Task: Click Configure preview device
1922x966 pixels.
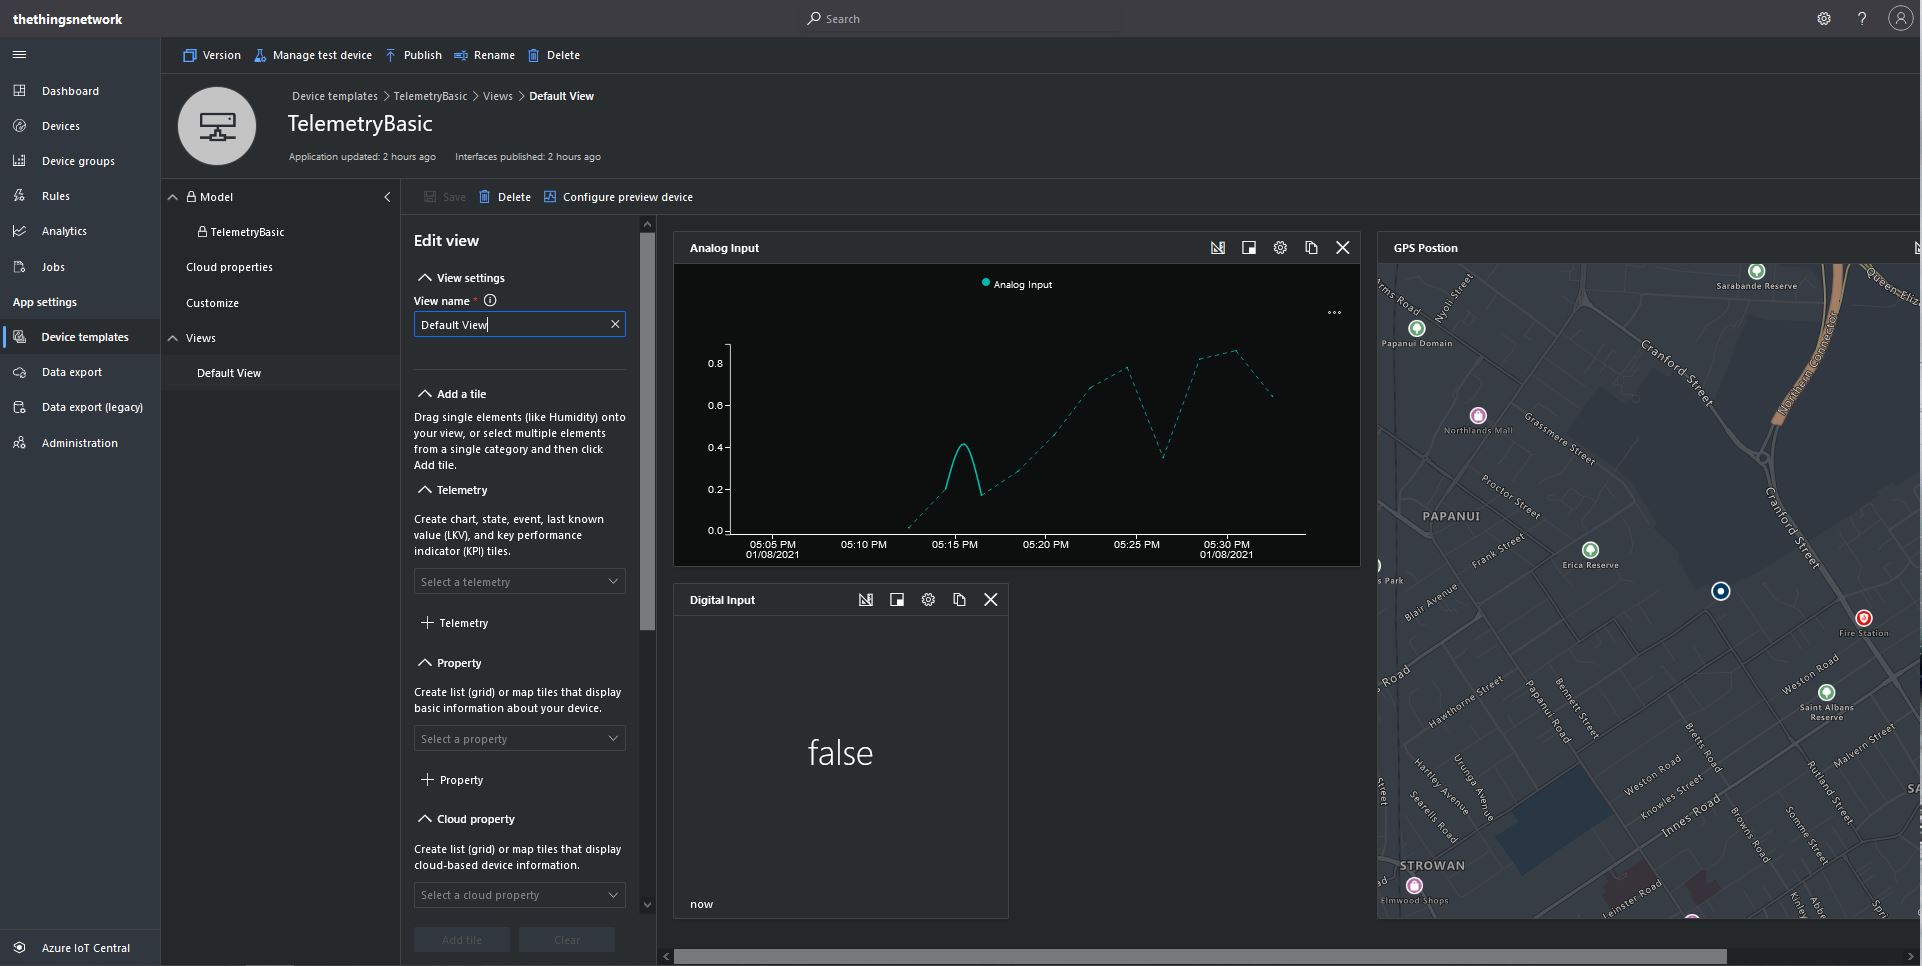Action: [618, 197]
